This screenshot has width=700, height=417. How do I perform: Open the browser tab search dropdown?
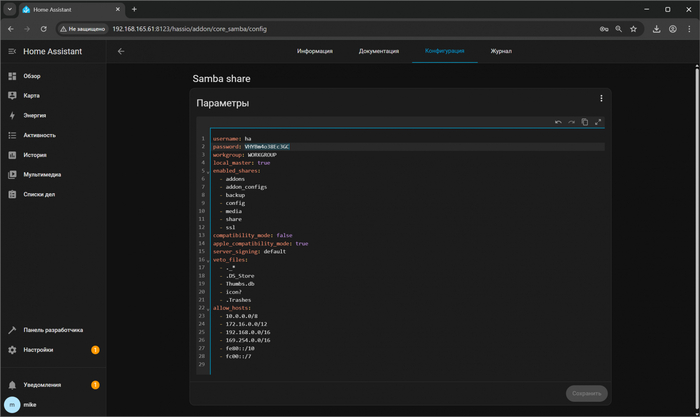(10, 9)
